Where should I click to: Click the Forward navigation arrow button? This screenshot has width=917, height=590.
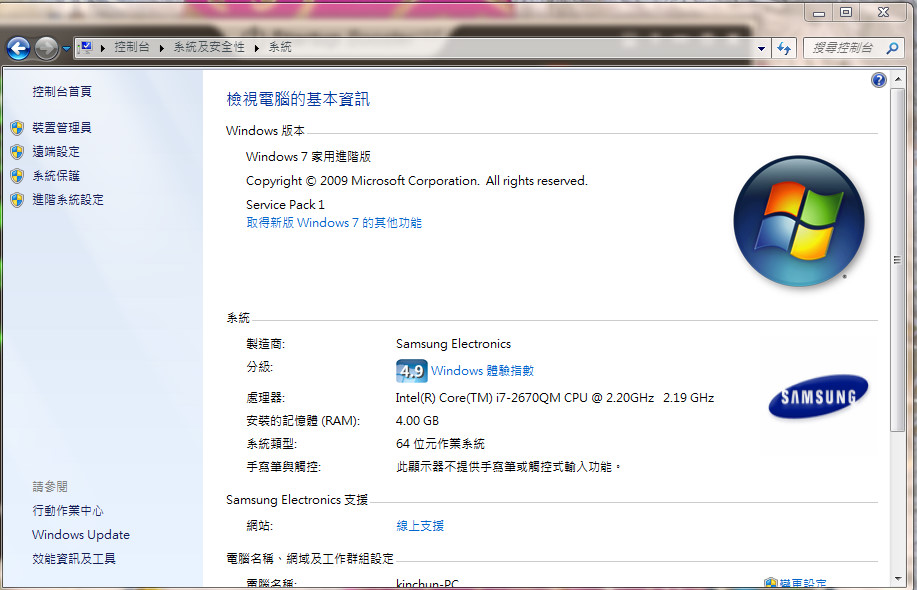click(x=46, y=48)
